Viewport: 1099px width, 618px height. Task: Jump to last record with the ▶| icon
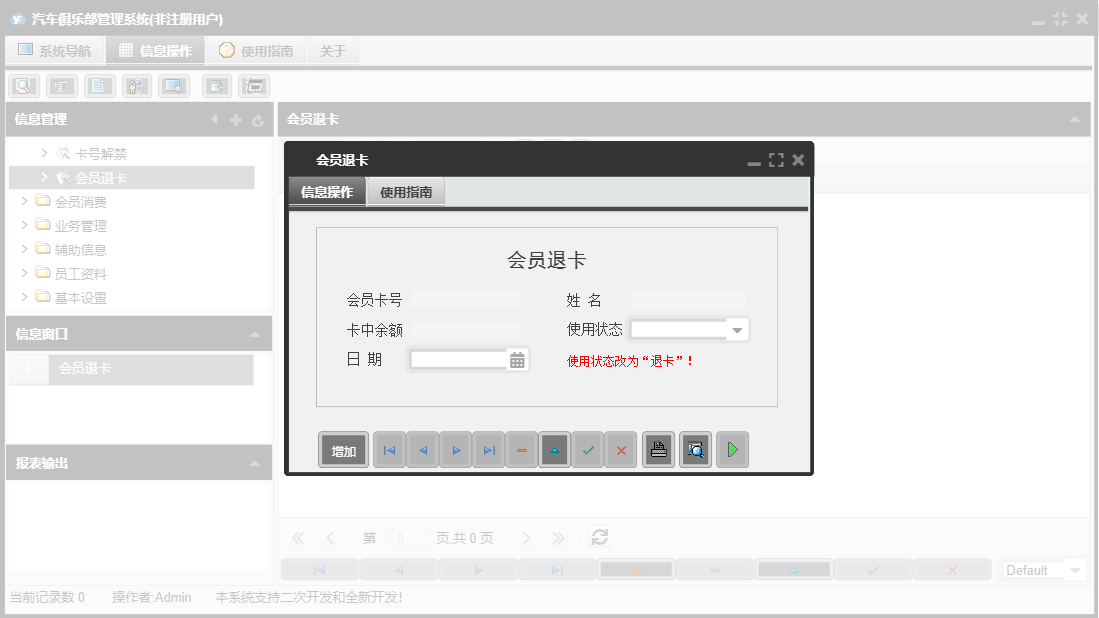pos(488,449)
